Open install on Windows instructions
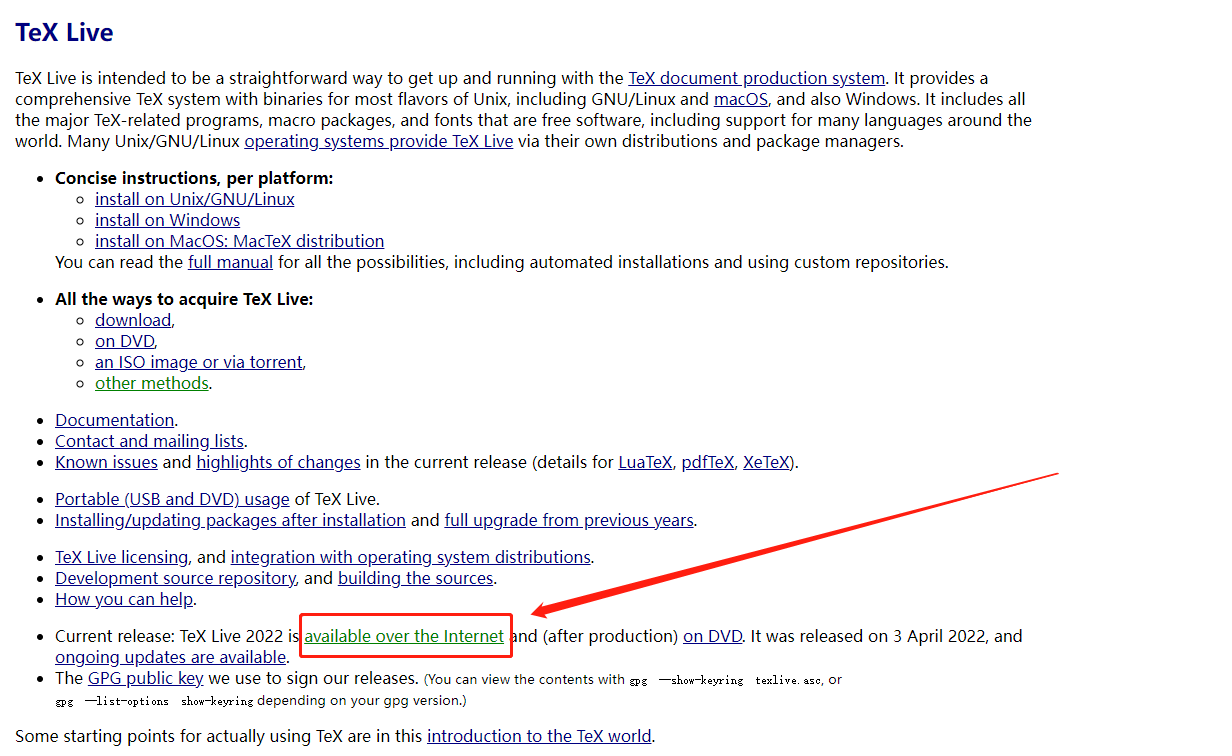The height and width of the screenshot is (756, 1232). point(168,220)
